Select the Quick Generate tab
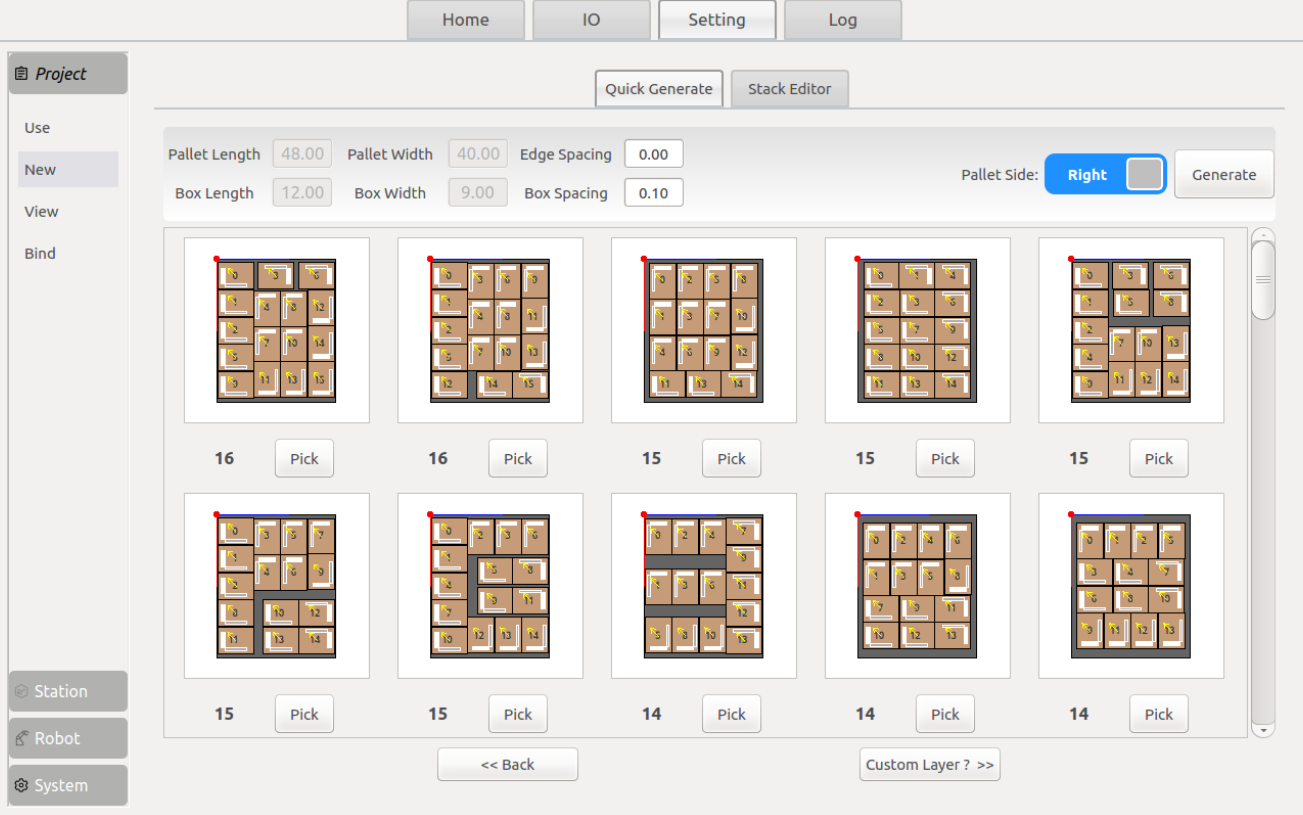This screenshot has width=1303, height=815. [659, 89]
